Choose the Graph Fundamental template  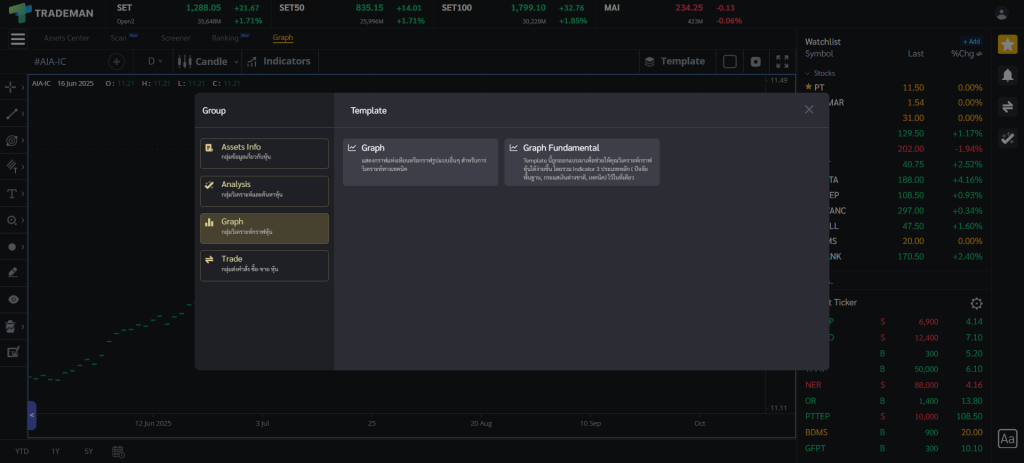tap(582, 162)
